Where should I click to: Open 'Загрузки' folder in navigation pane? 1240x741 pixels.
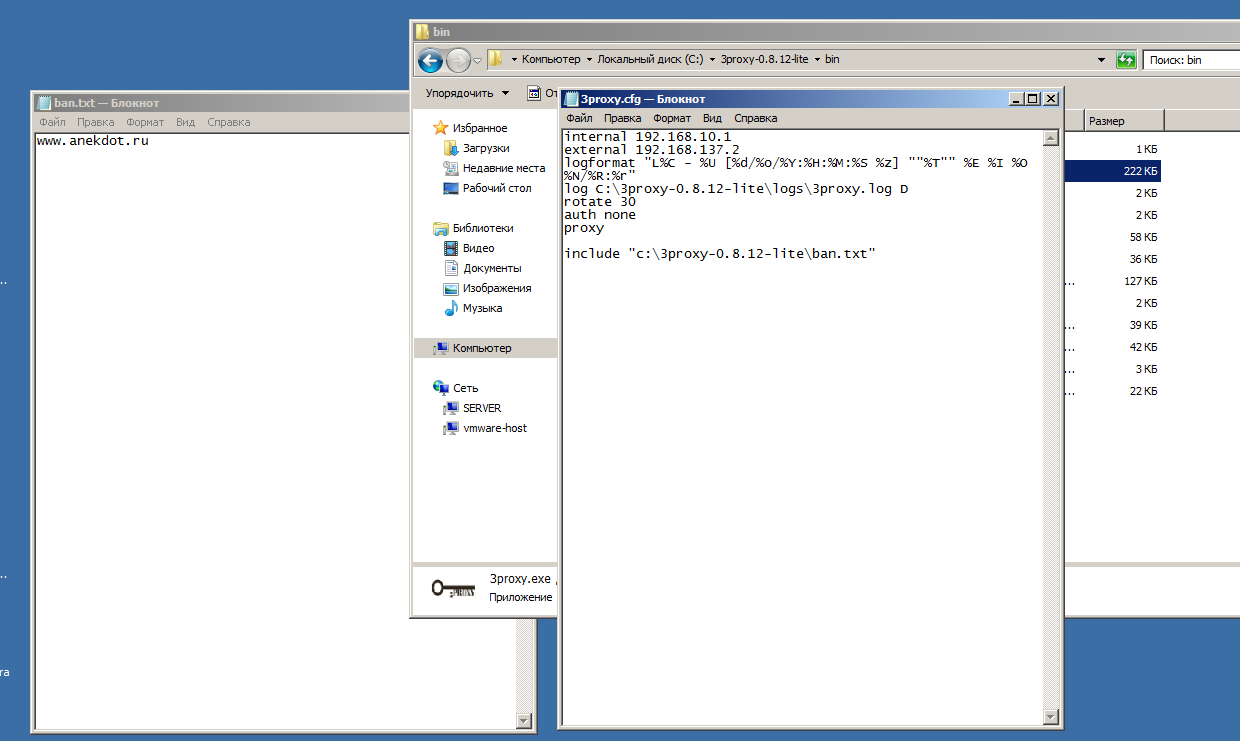pyautogui.click(x=485, y=148)
